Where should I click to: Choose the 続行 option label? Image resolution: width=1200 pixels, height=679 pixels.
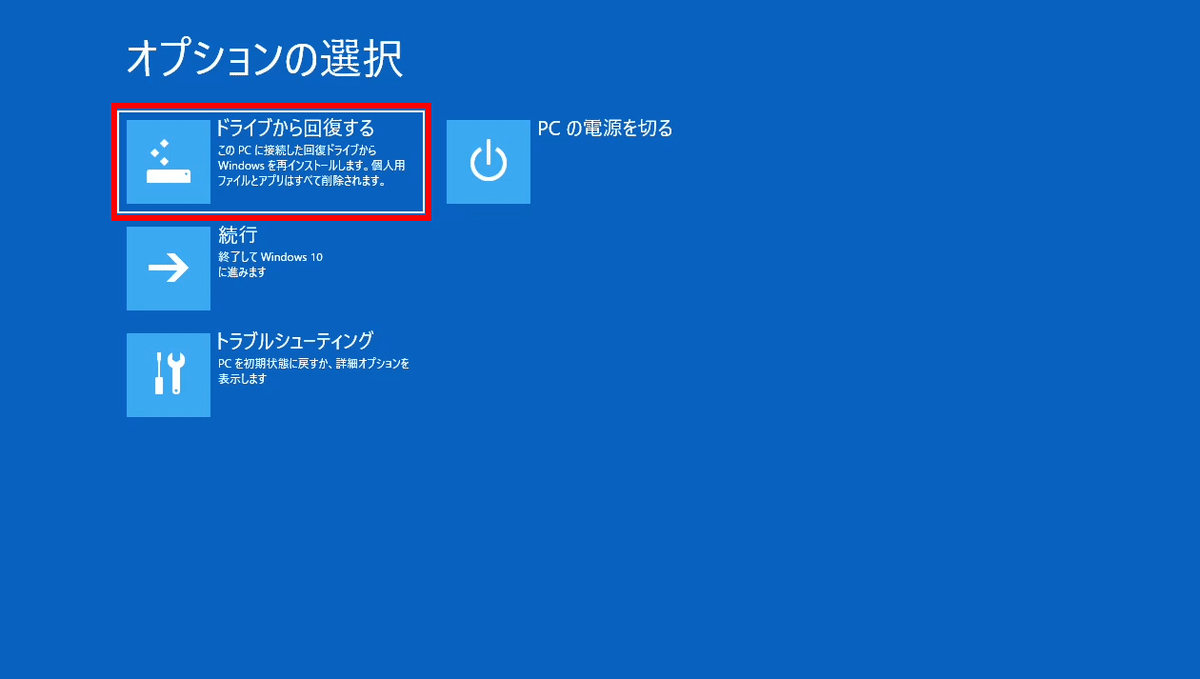238,235
